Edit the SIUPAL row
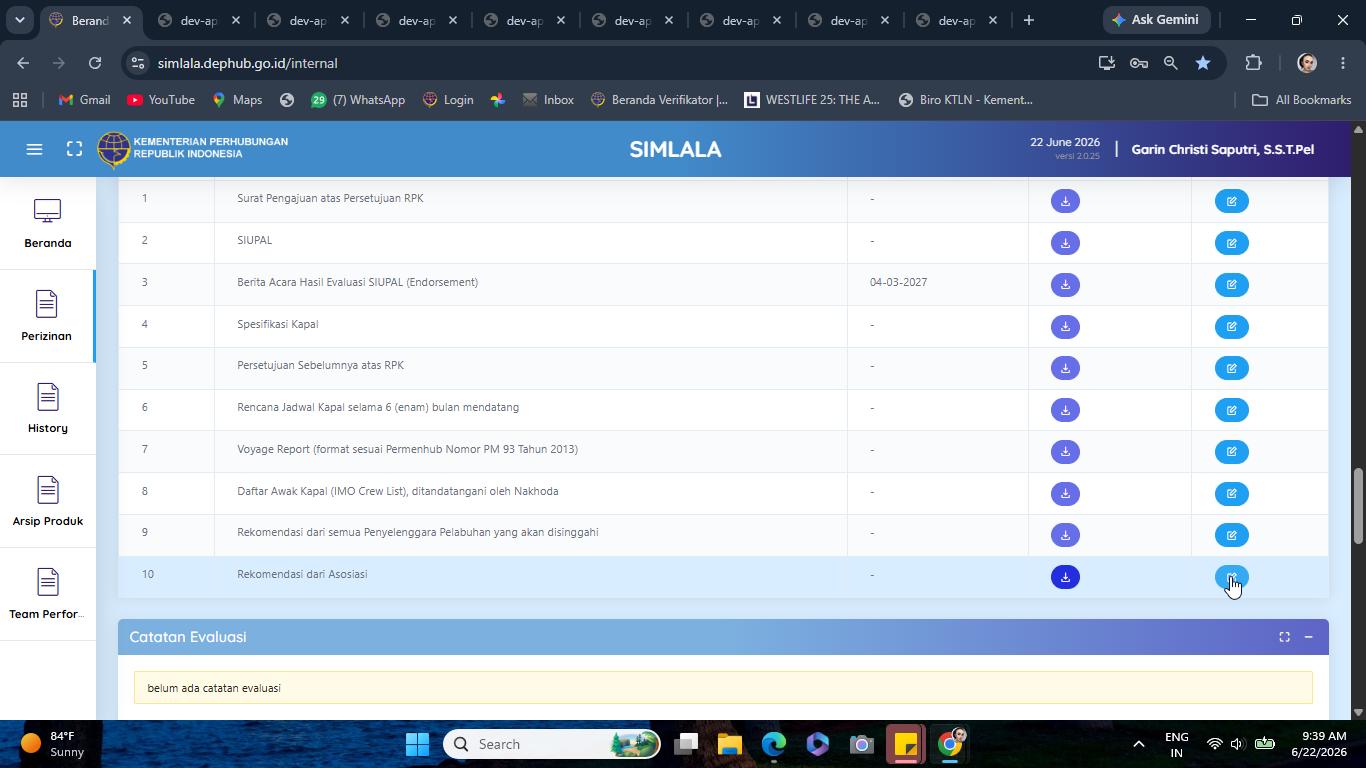The height and width of the screenshot is (768, 1366). [x=1231, y=243]
